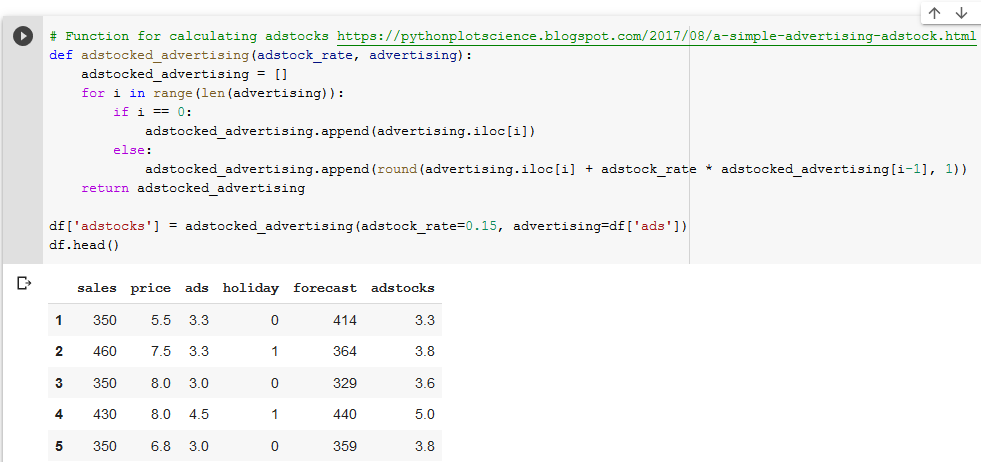The image size is (981, 462).
Task: Click the 'for i in range' loop line
Action: (x=213, y=93)
